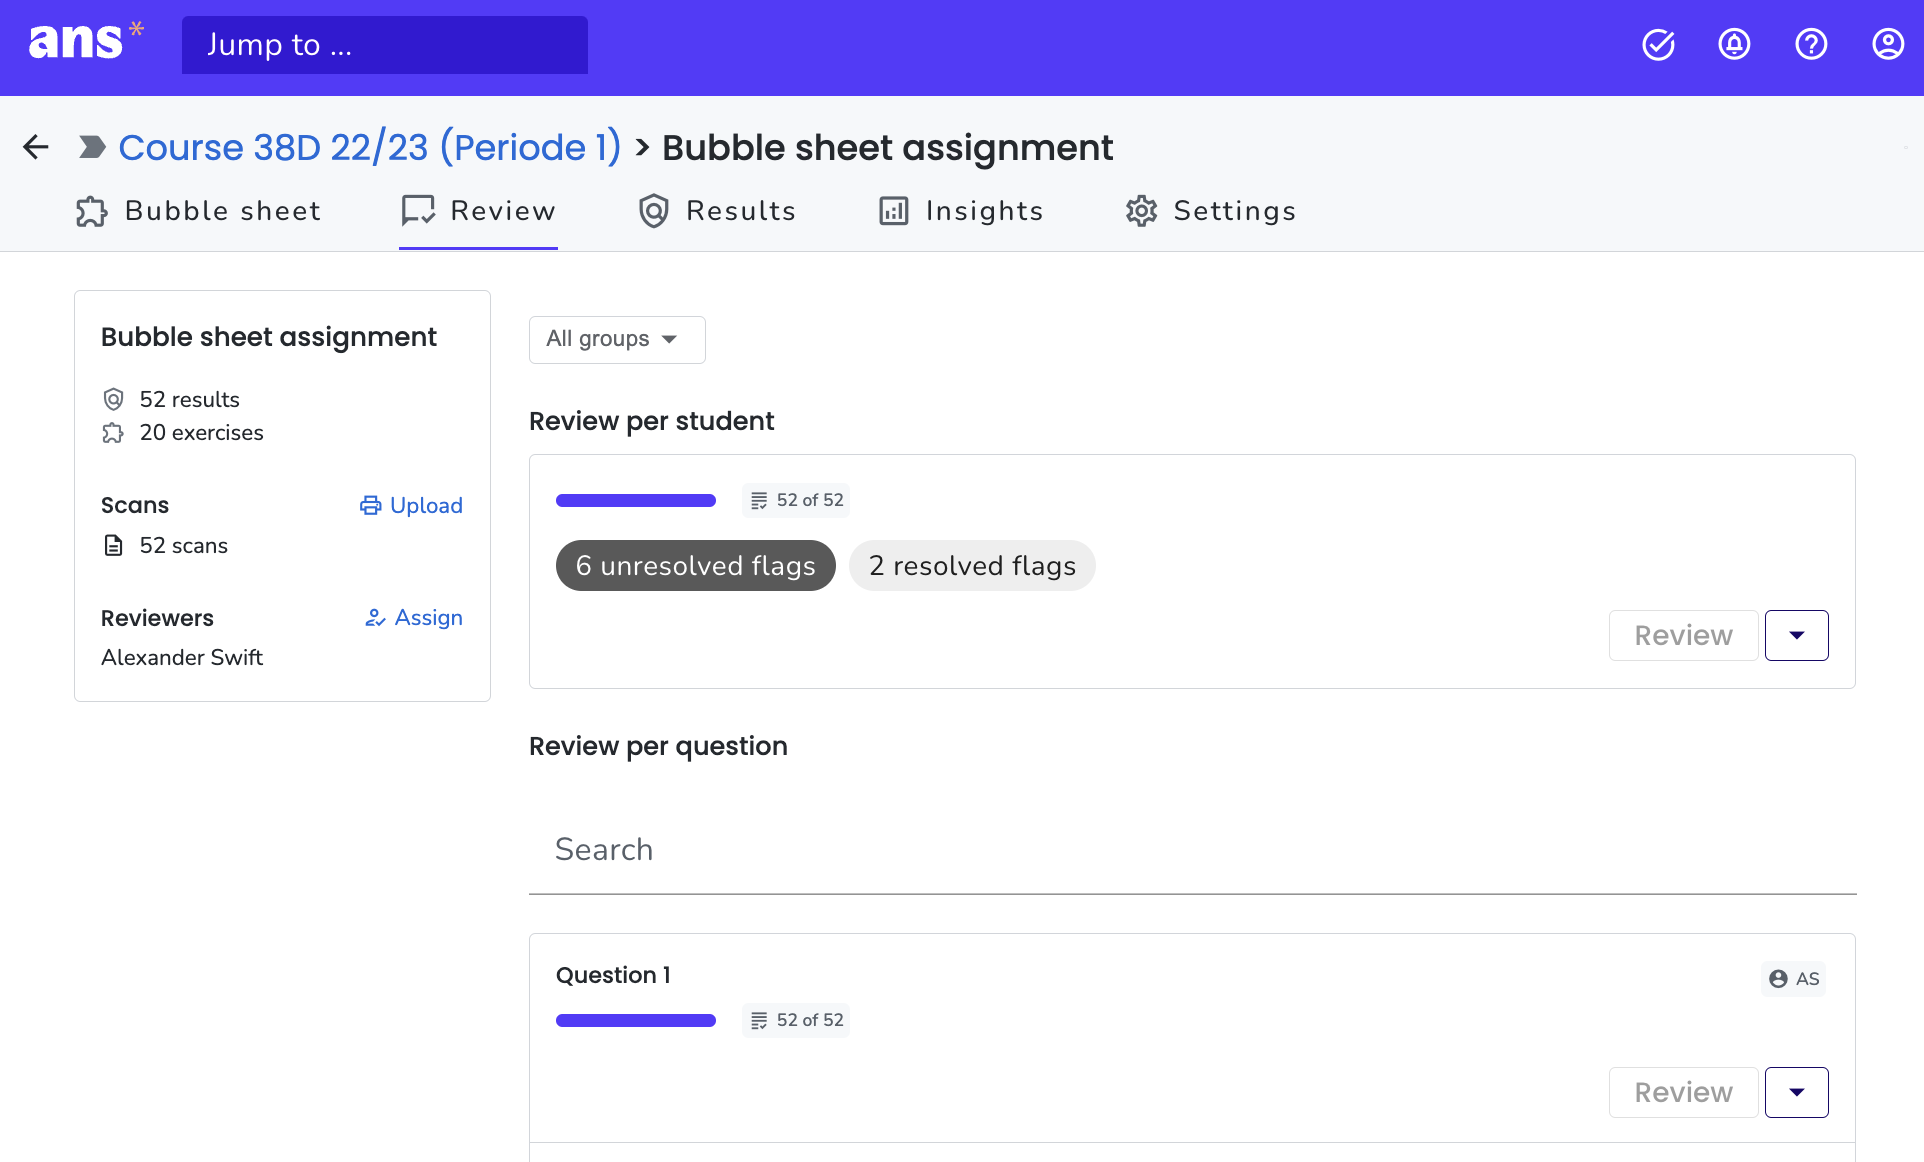This screenshot has width=1924, height=1162.
Task: Click the shield icon on Results tab
Action: pos(654,211)
